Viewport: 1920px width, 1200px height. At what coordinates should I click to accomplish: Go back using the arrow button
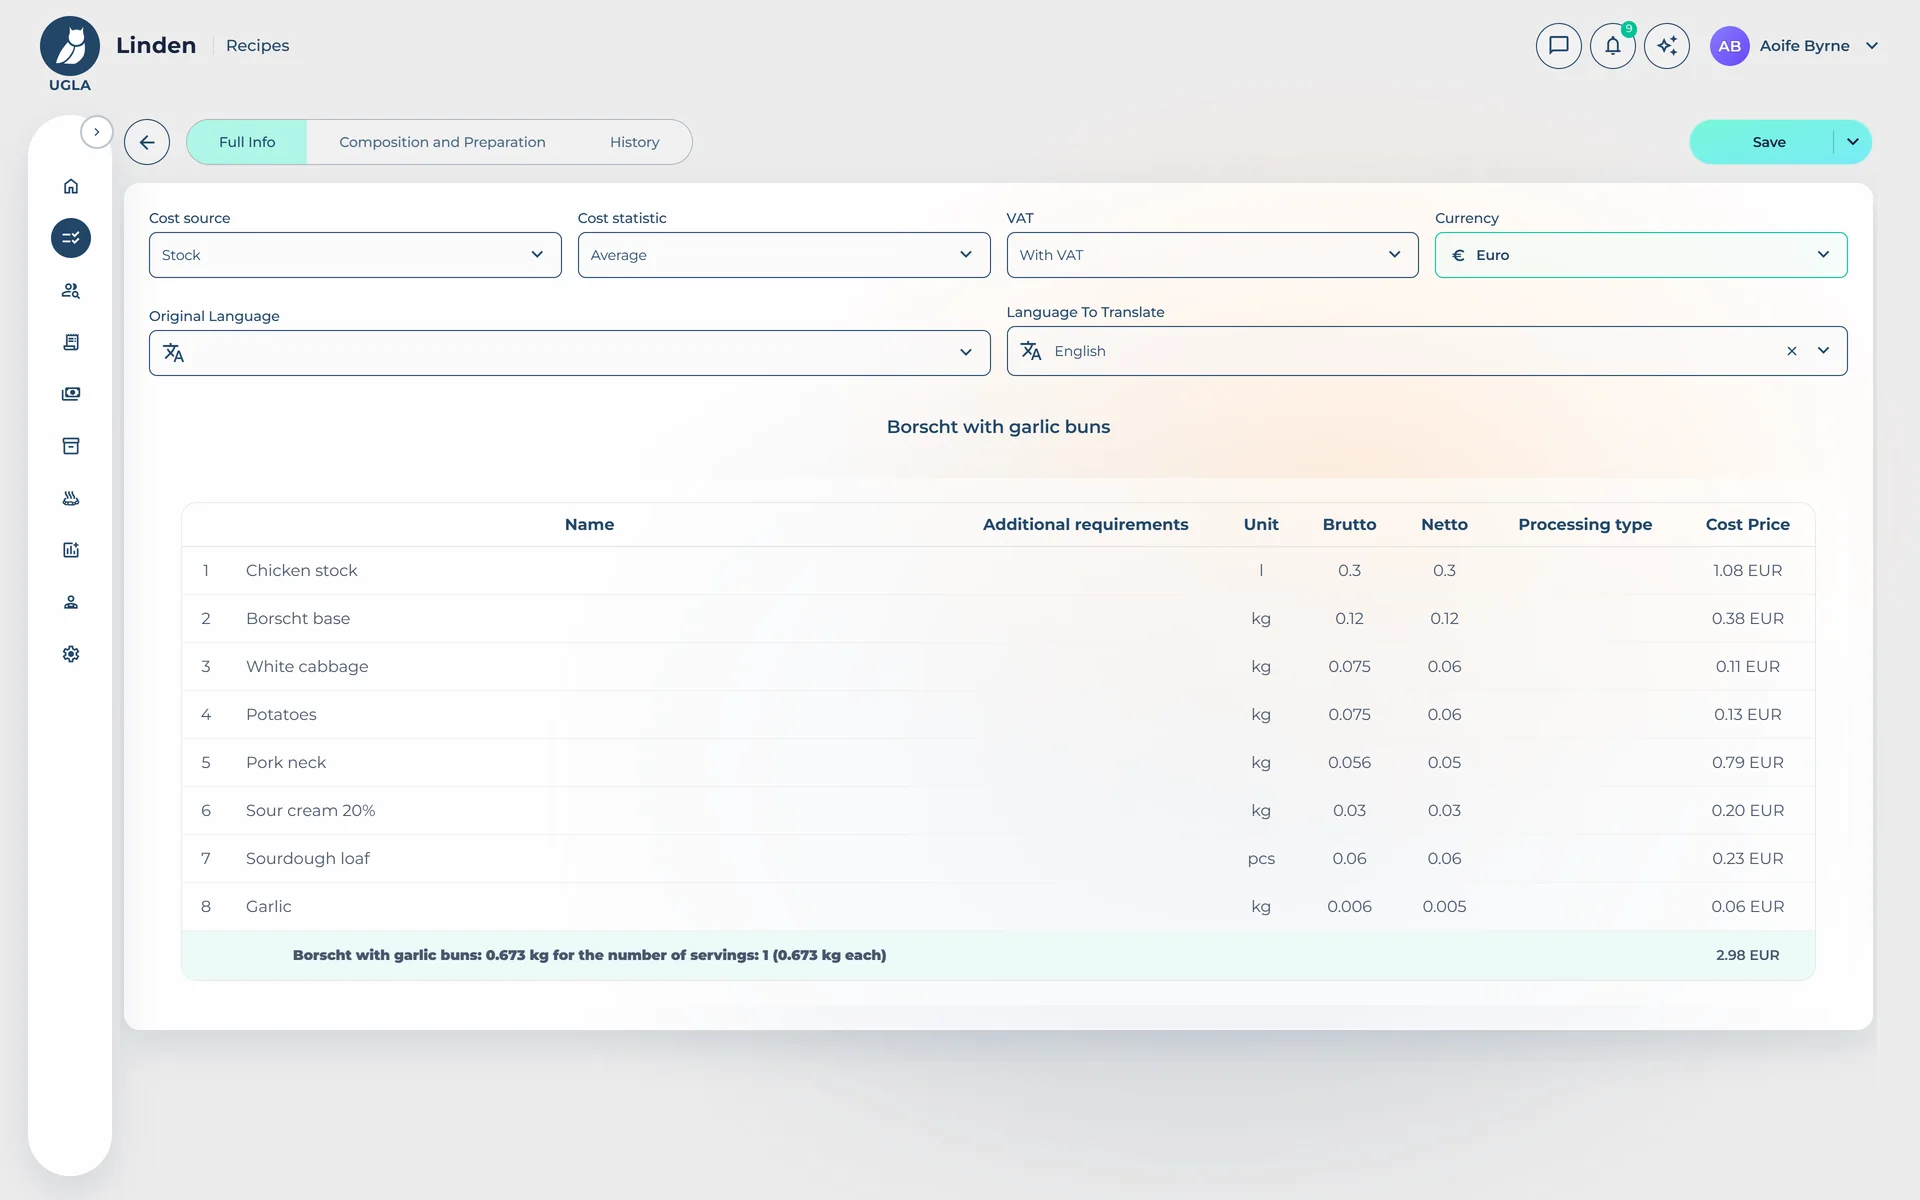point(147,142)
